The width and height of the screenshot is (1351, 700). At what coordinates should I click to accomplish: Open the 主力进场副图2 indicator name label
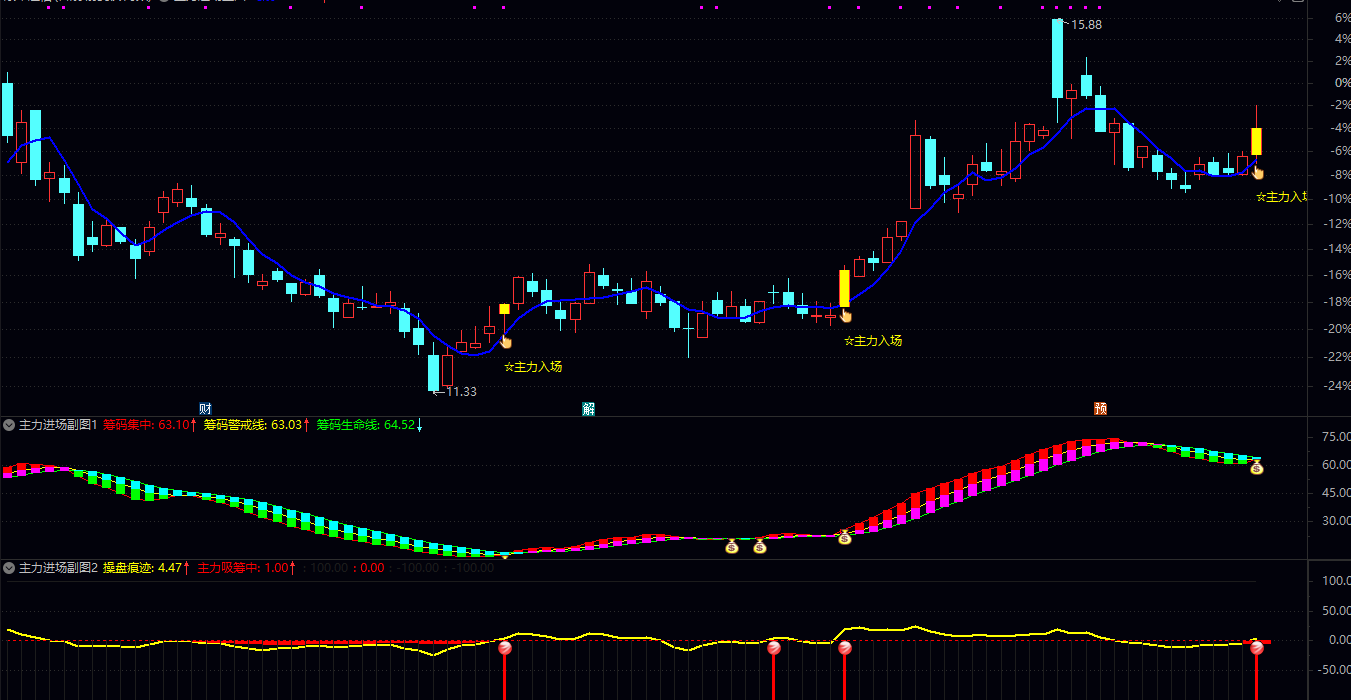[58, 568]
